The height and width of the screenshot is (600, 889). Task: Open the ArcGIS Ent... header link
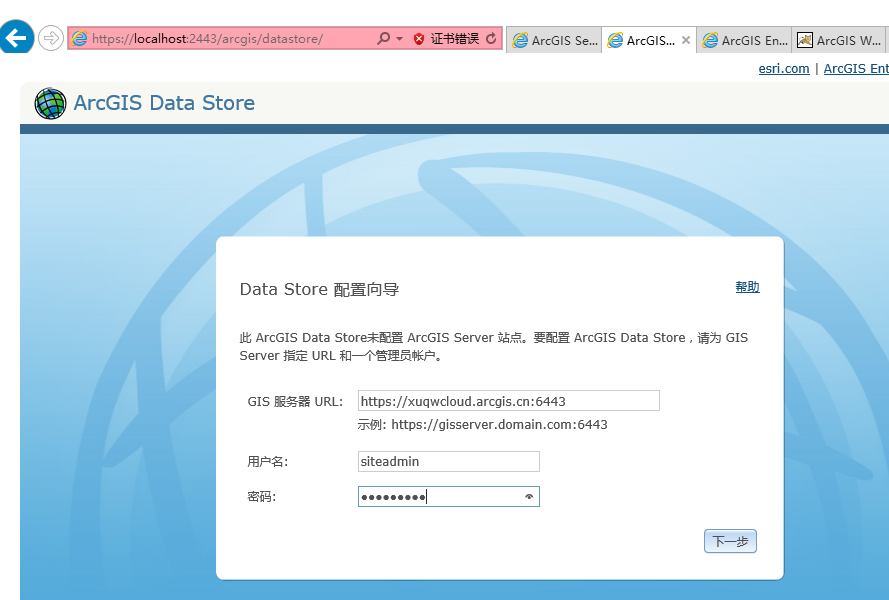click(x=856, y=69)
